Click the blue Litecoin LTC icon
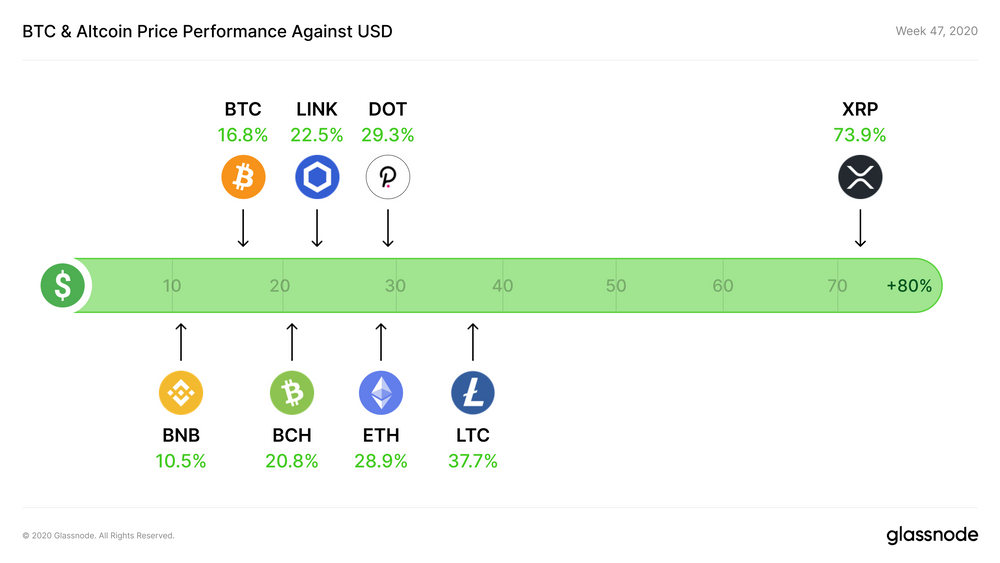Image resolution: width=1000 pixels, height=563 pixels. 473,393
